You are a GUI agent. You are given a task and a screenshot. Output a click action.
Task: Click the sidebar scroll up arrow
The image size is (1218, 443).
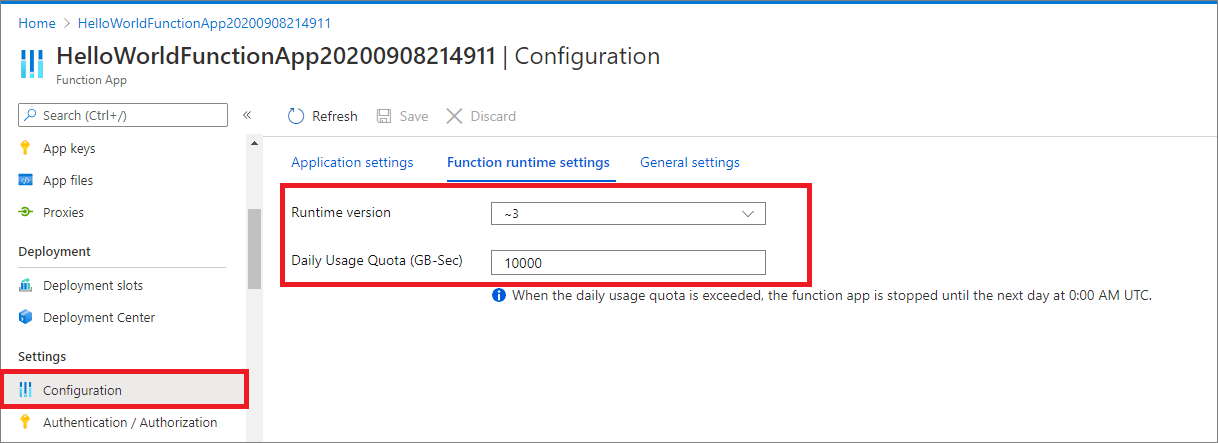click(x=254, y=143)
